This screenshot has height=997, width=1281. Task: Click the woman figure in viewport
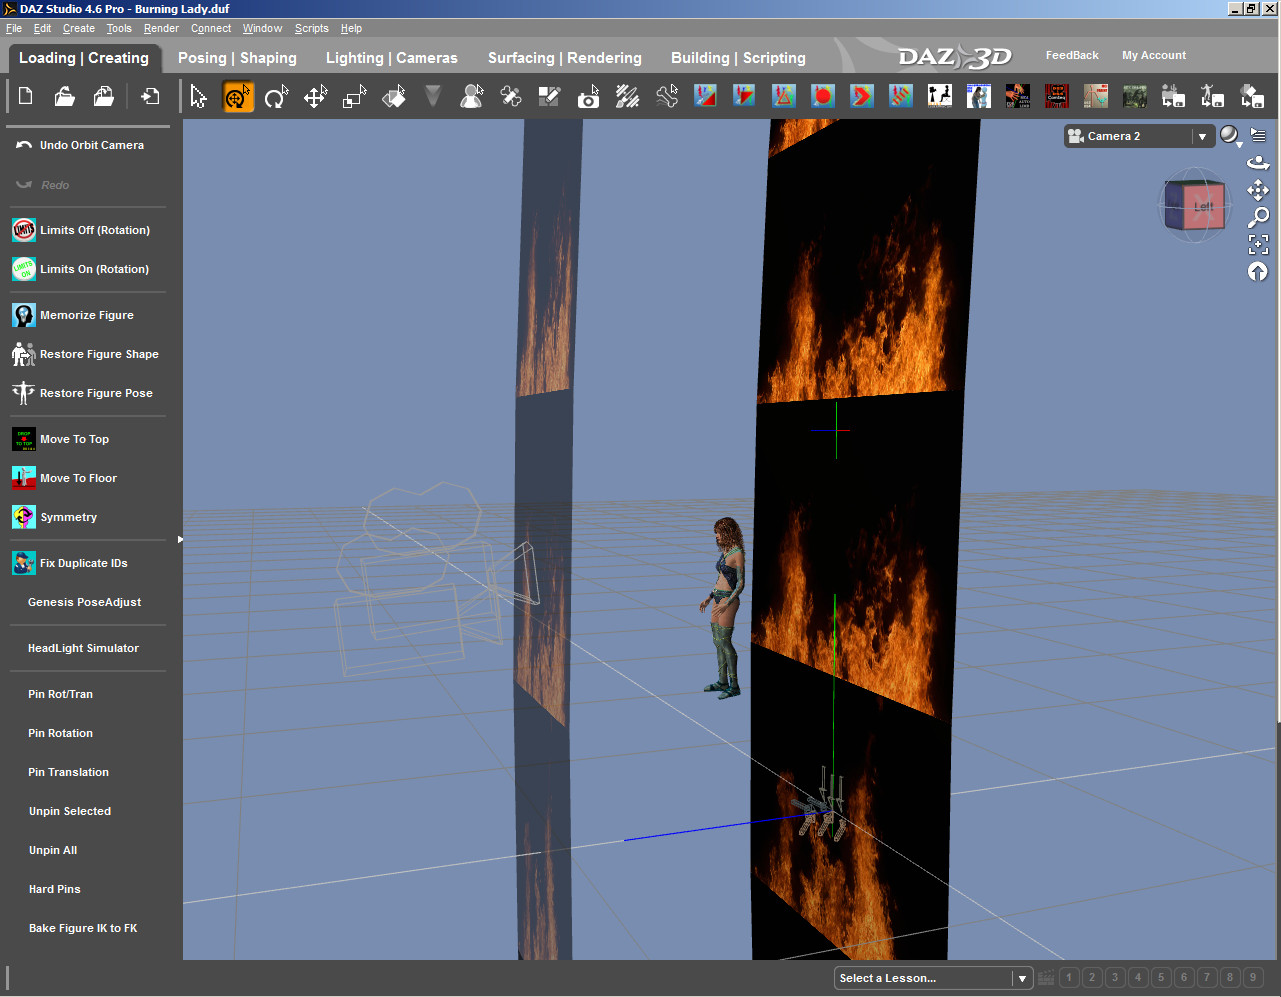pos(724,606)
